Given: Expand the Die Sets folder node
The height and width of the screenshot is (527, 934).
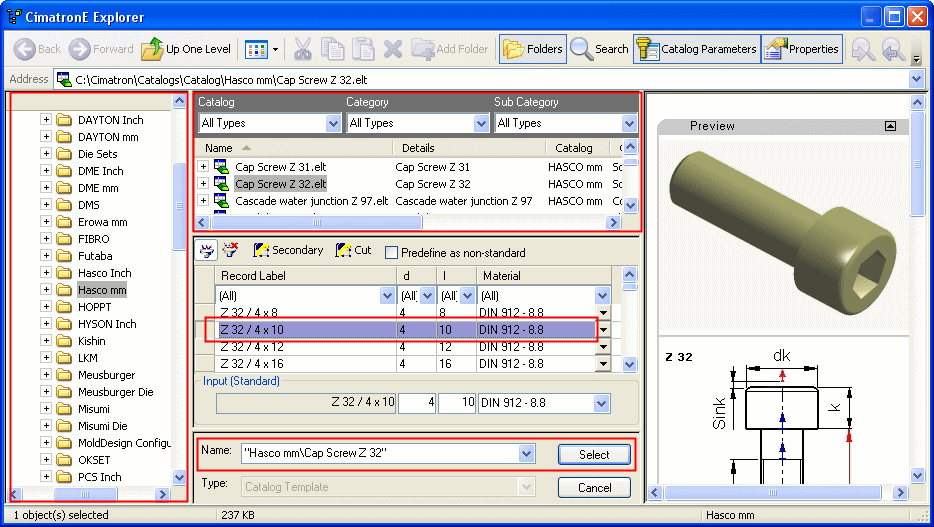Looking at the screenshot, I should [46, 154].
